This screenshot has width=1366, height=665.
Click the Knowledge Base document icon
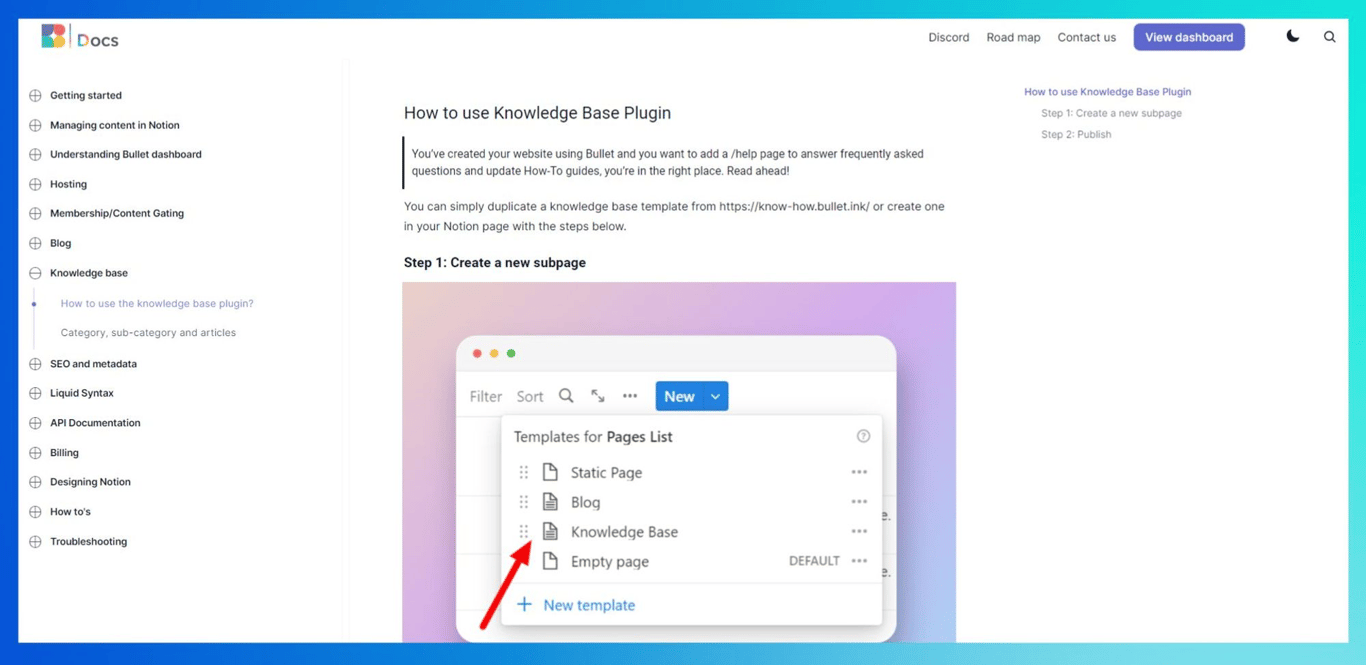coord(550,531)
